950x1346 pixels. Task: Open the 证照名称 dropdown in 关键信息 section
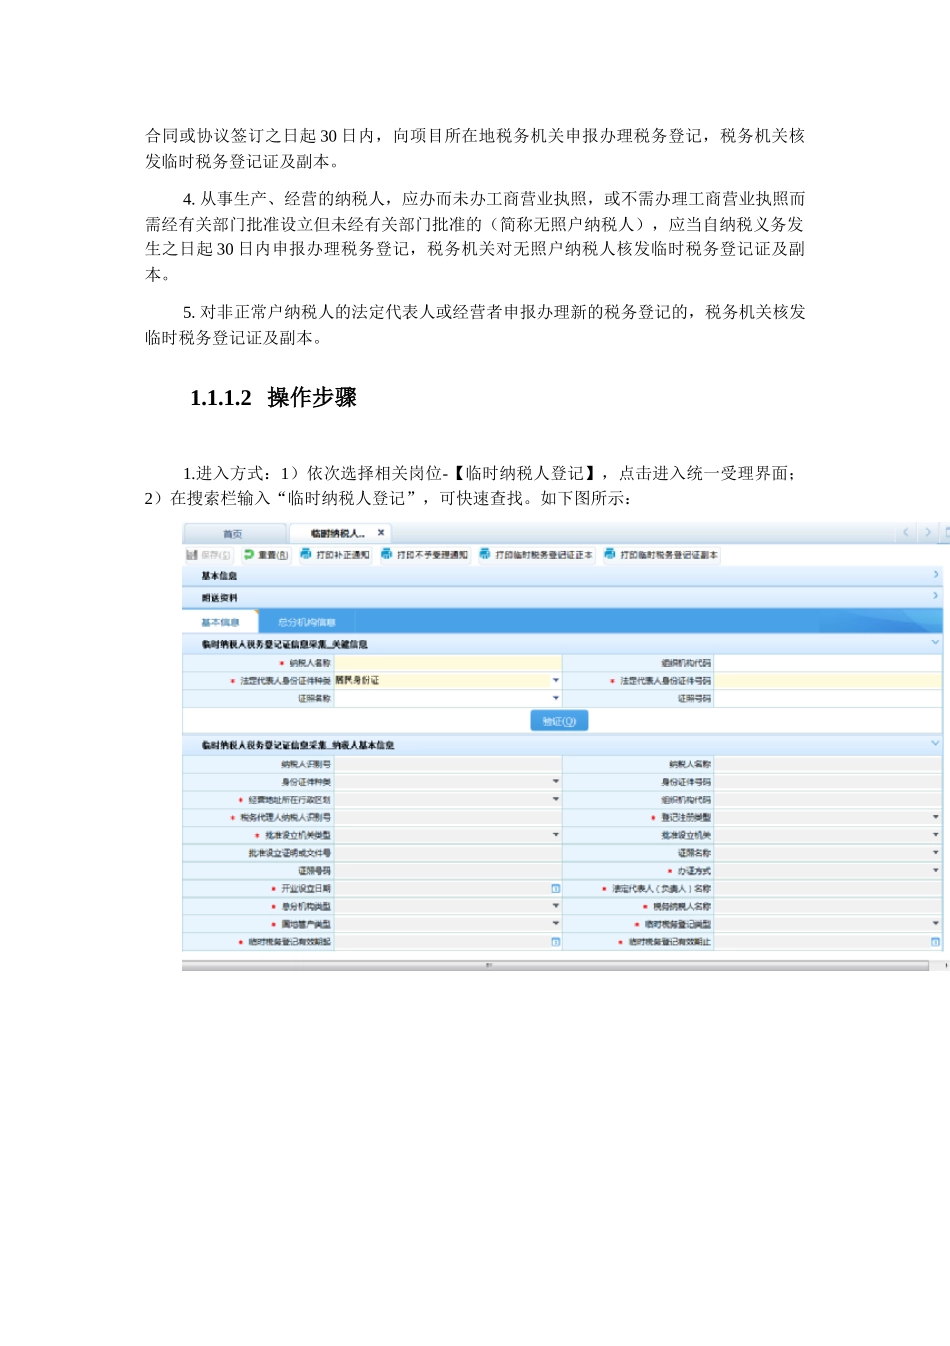pyautogui.click(x=556, y=698)
